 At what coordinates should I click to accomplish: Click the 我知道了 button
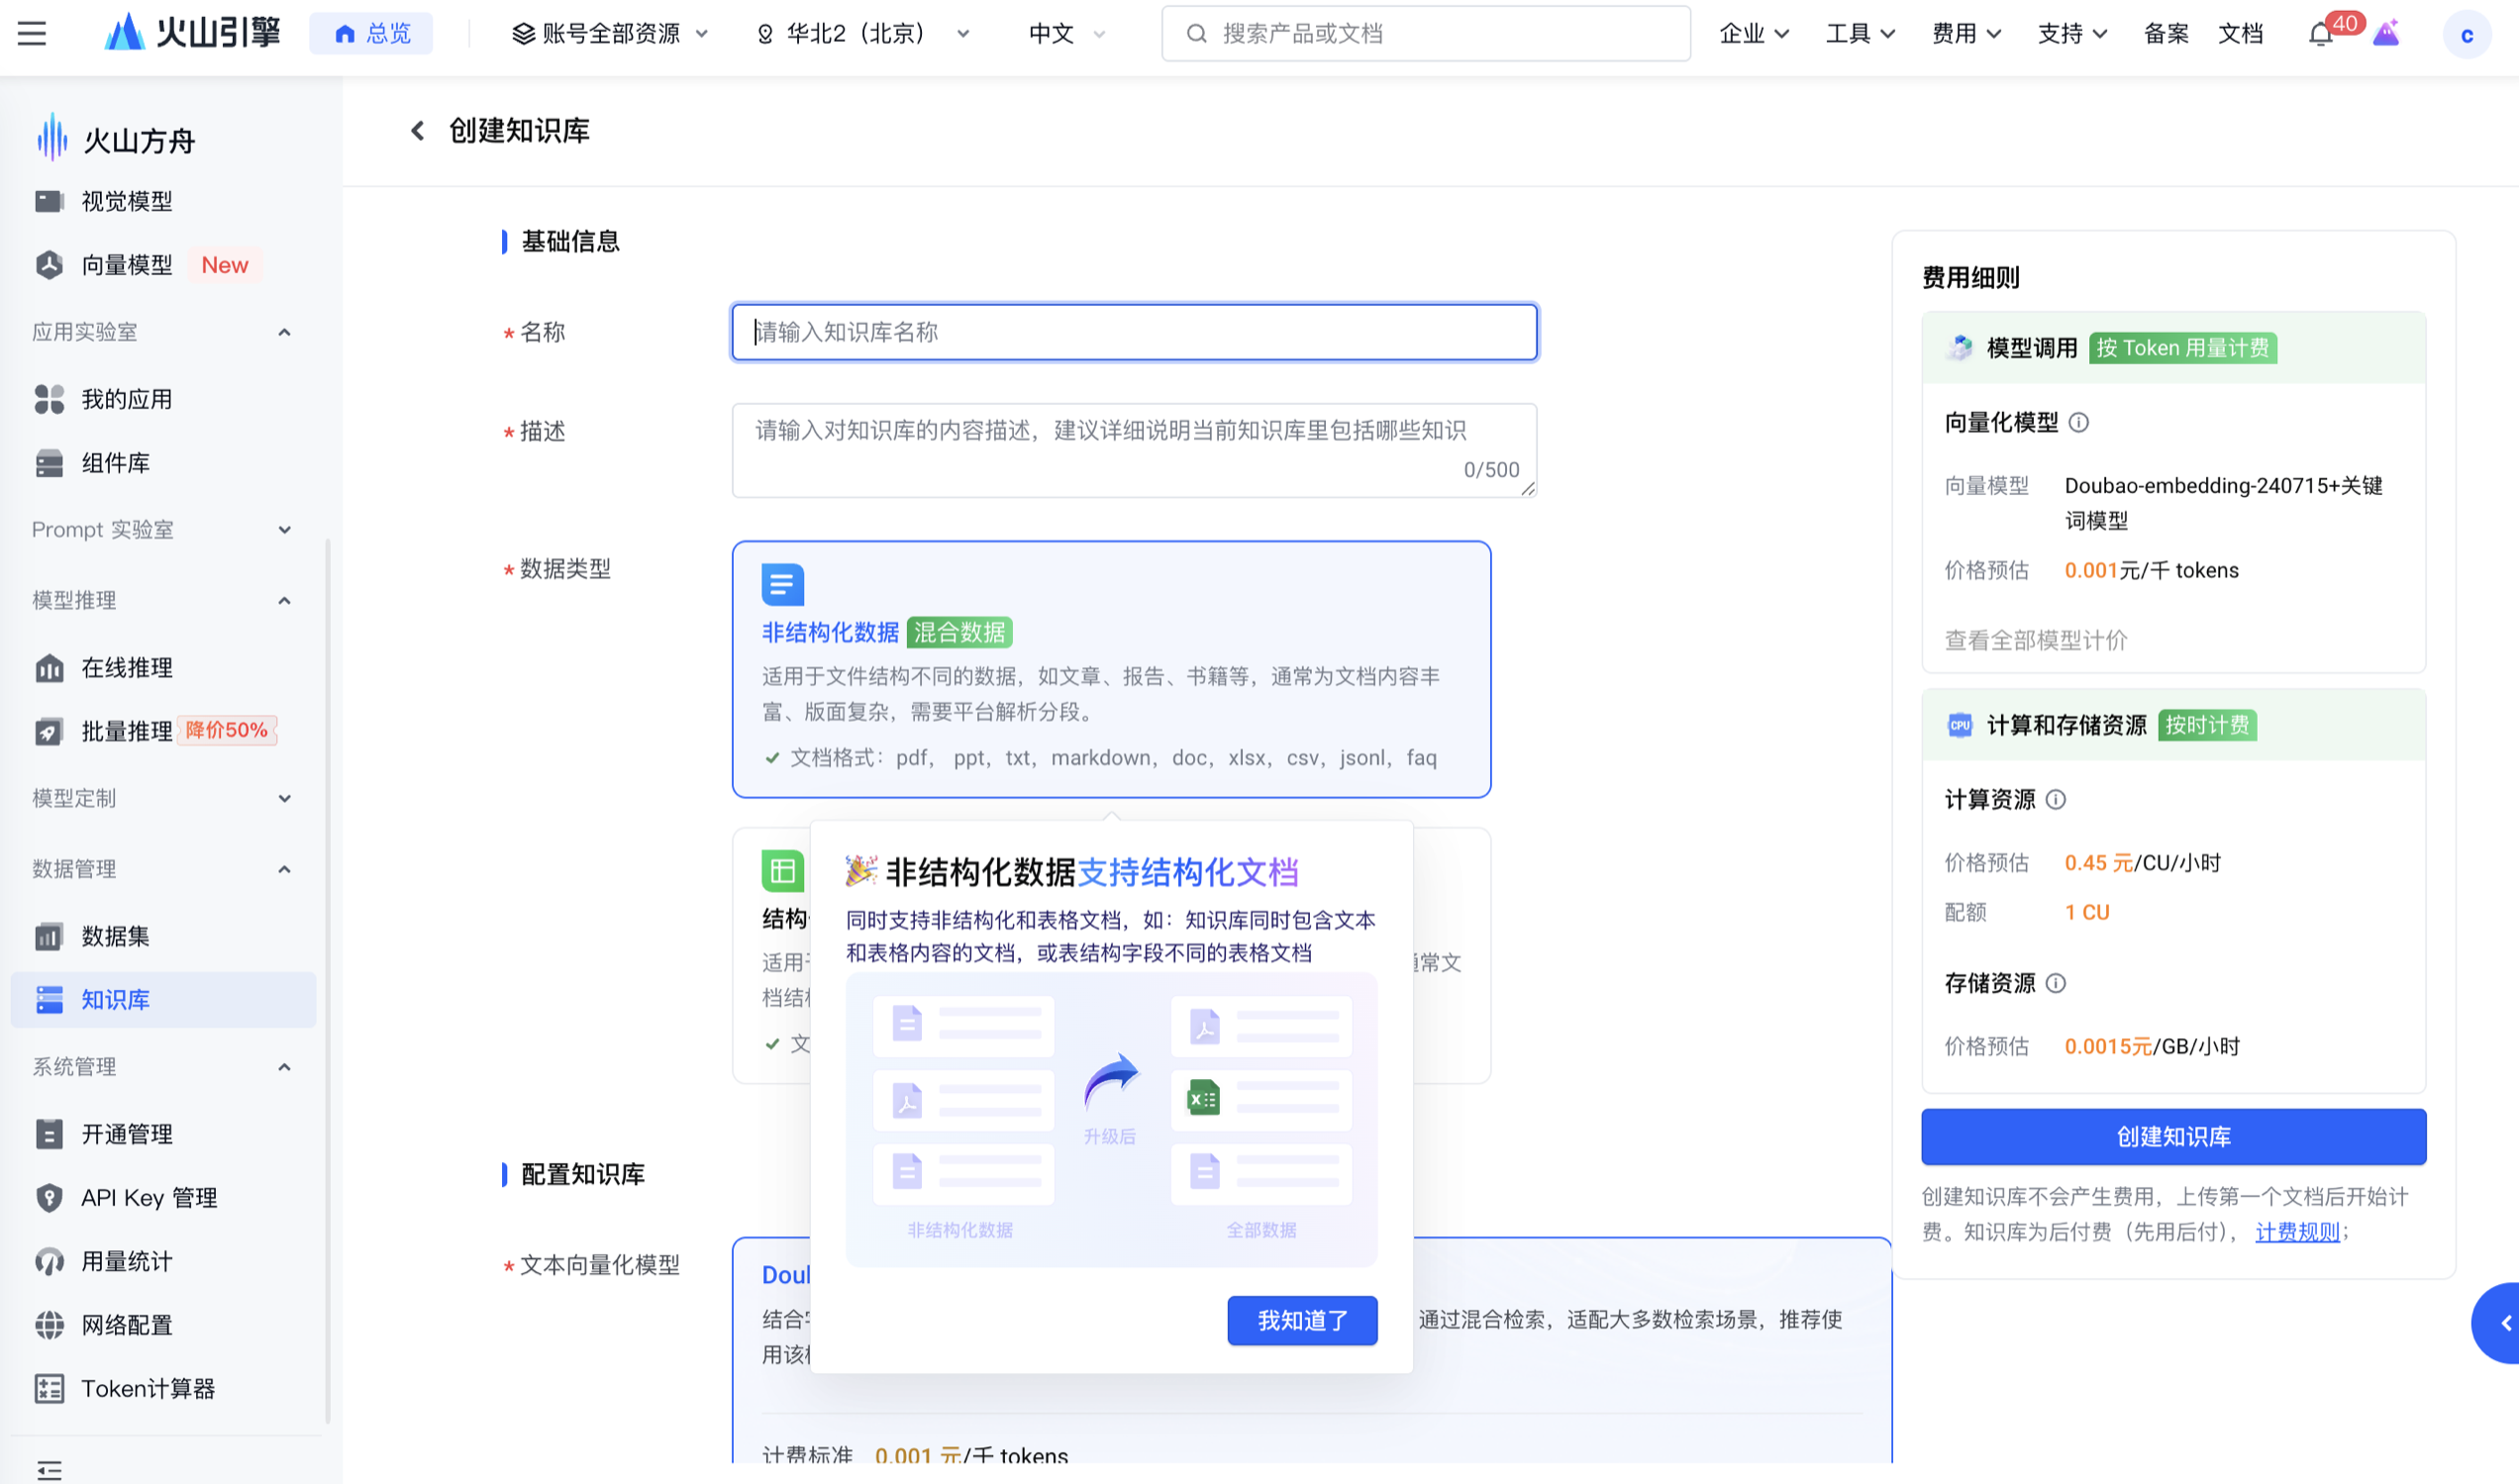[1302, 1321]
